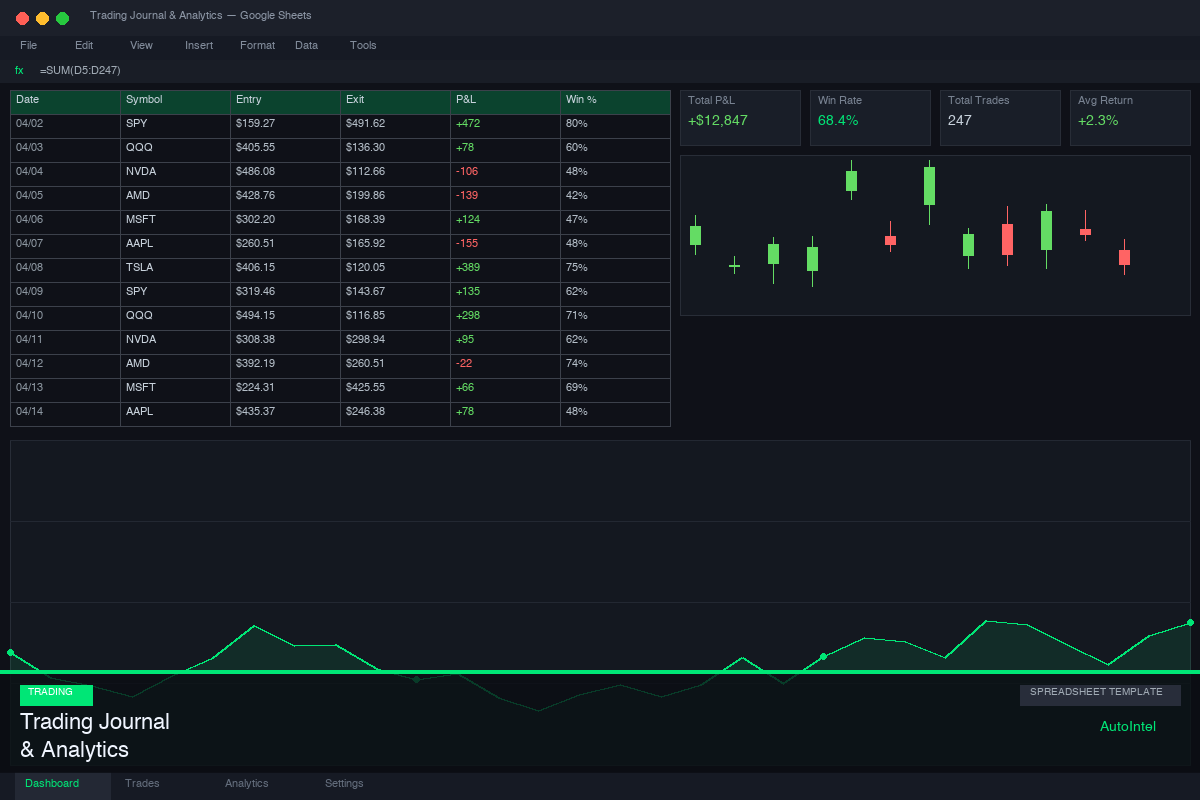Click the Entry column header
Screen dimensions: 1200x800
285,100
